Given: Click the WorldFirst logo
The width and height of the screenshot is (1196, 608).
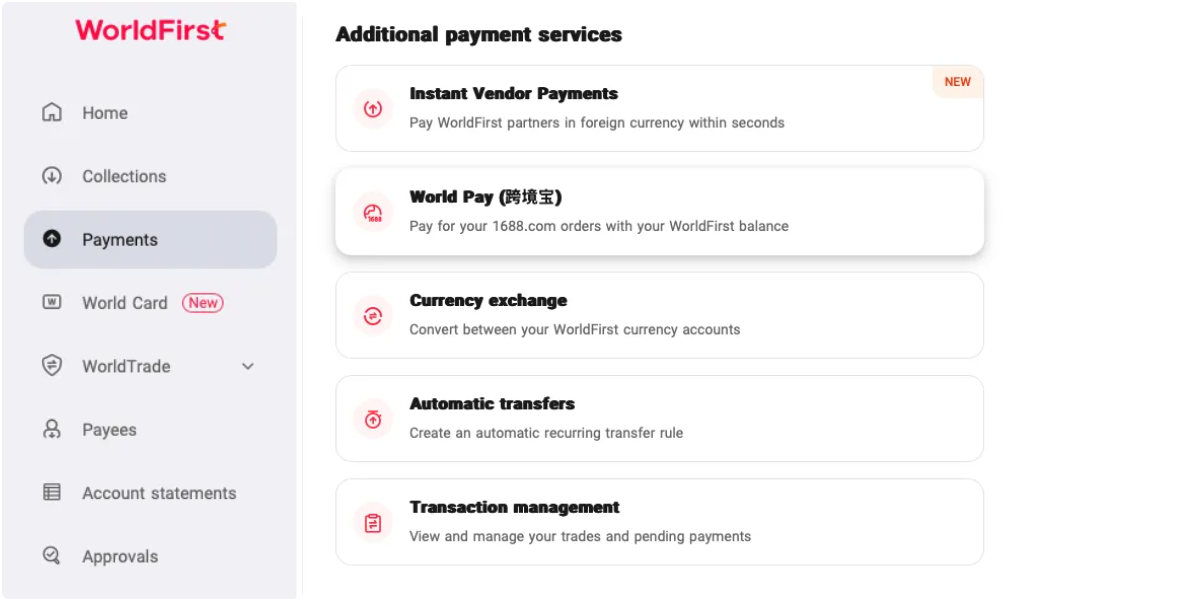Looking at the screenshot, I should [x=151, y=30].
